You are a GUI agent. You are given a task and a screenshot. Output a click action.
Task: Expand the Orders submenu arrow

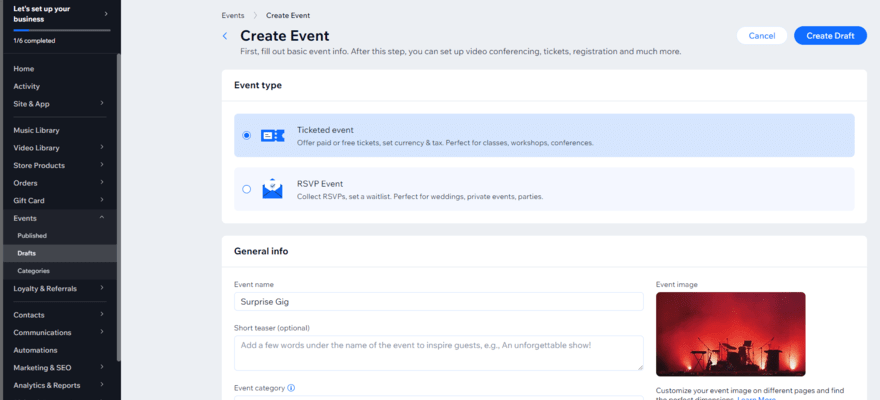(x=102, y=182)
